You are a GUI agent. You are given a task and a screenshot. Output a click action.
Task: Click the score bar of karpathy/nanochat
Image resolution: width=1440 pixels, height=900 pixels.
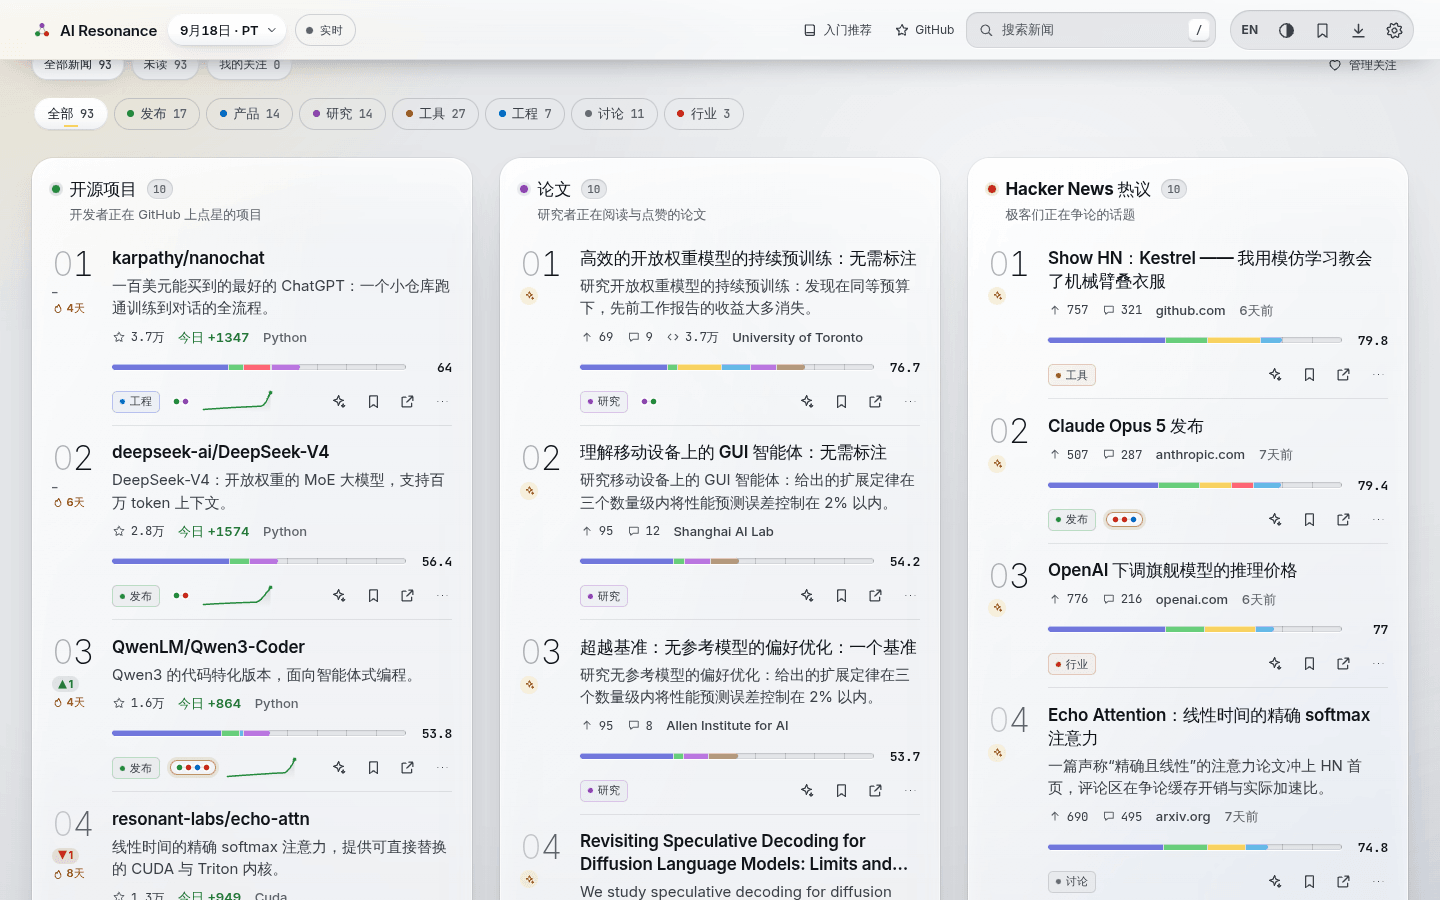point(259,367)
